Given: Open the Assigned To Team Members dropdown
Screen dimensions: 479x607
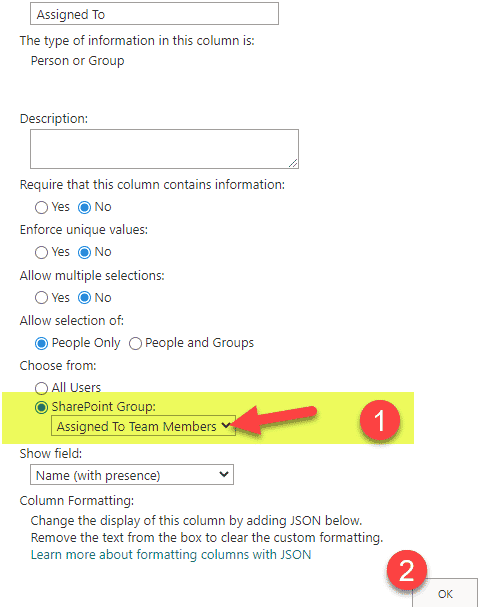Looking at the screenshot, I should tap(143, 426).
